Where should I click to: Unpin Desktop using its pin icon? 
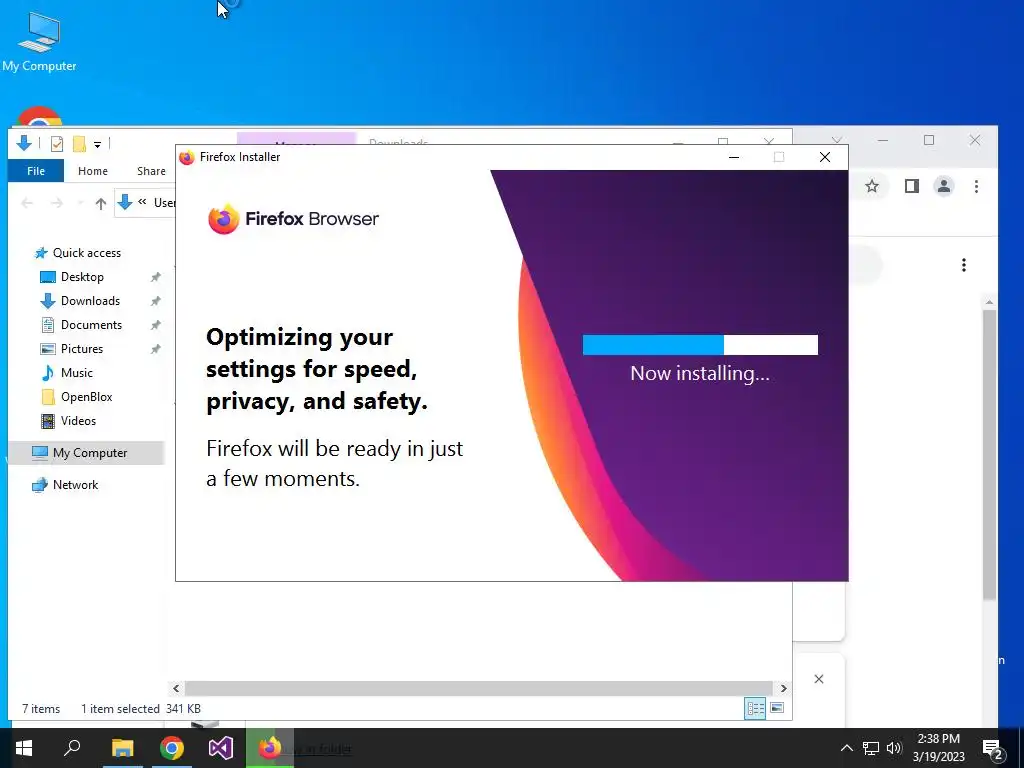click(155, 277)
